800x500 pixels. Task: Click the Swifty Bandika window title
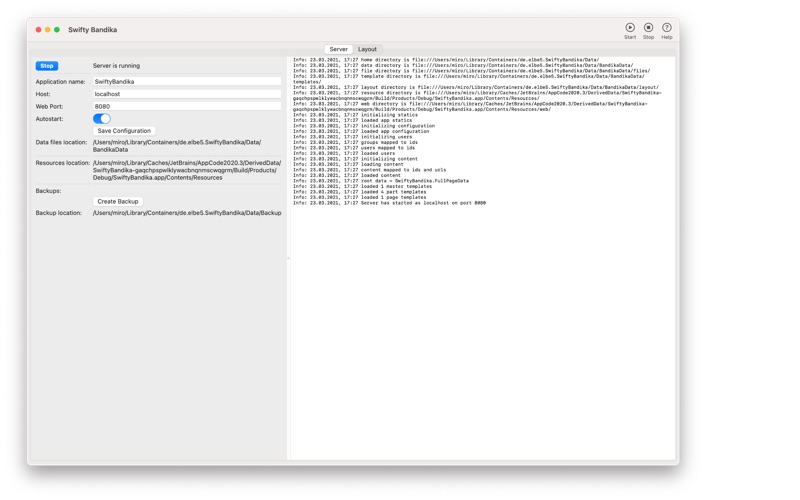(92, 30)
